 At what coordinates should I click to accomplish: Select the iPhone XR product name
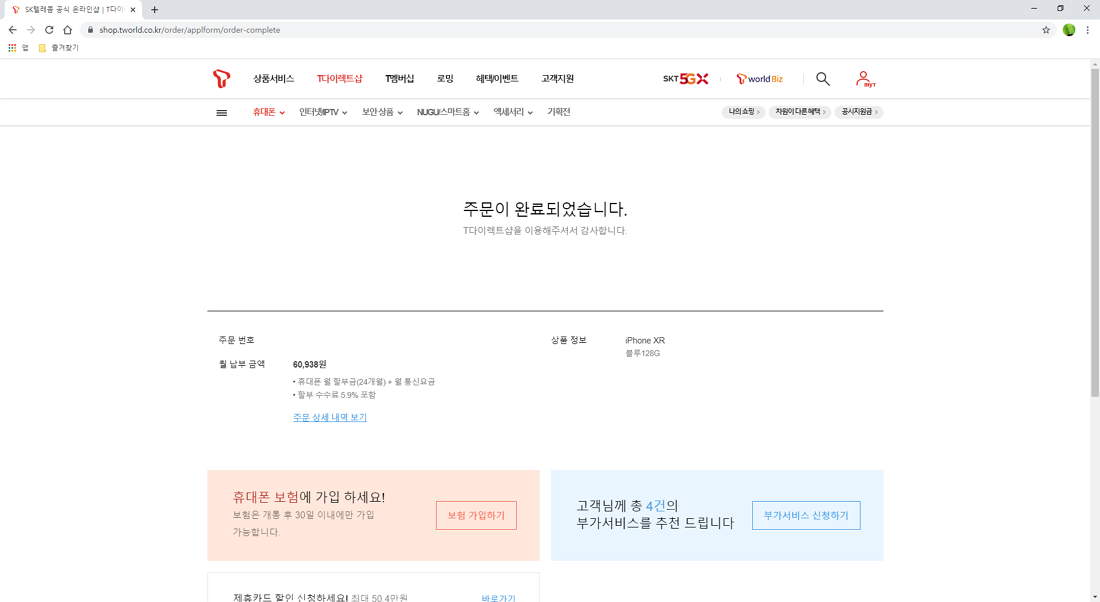[x=645, y=340]
